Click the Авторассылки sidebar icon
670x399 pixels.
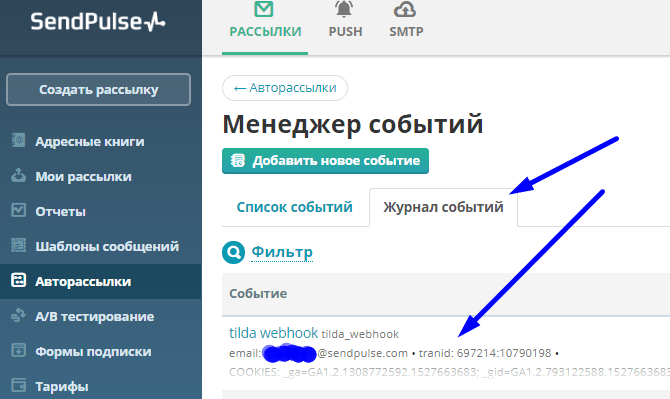tap(18, 281)
